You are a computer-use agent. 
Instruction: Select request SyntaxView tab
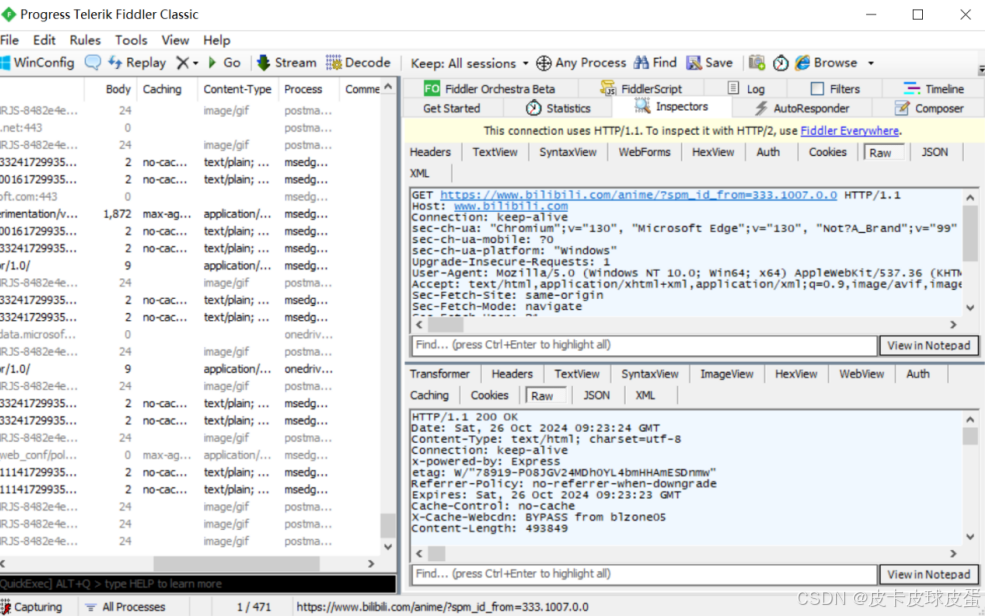(x=567, y=152)
